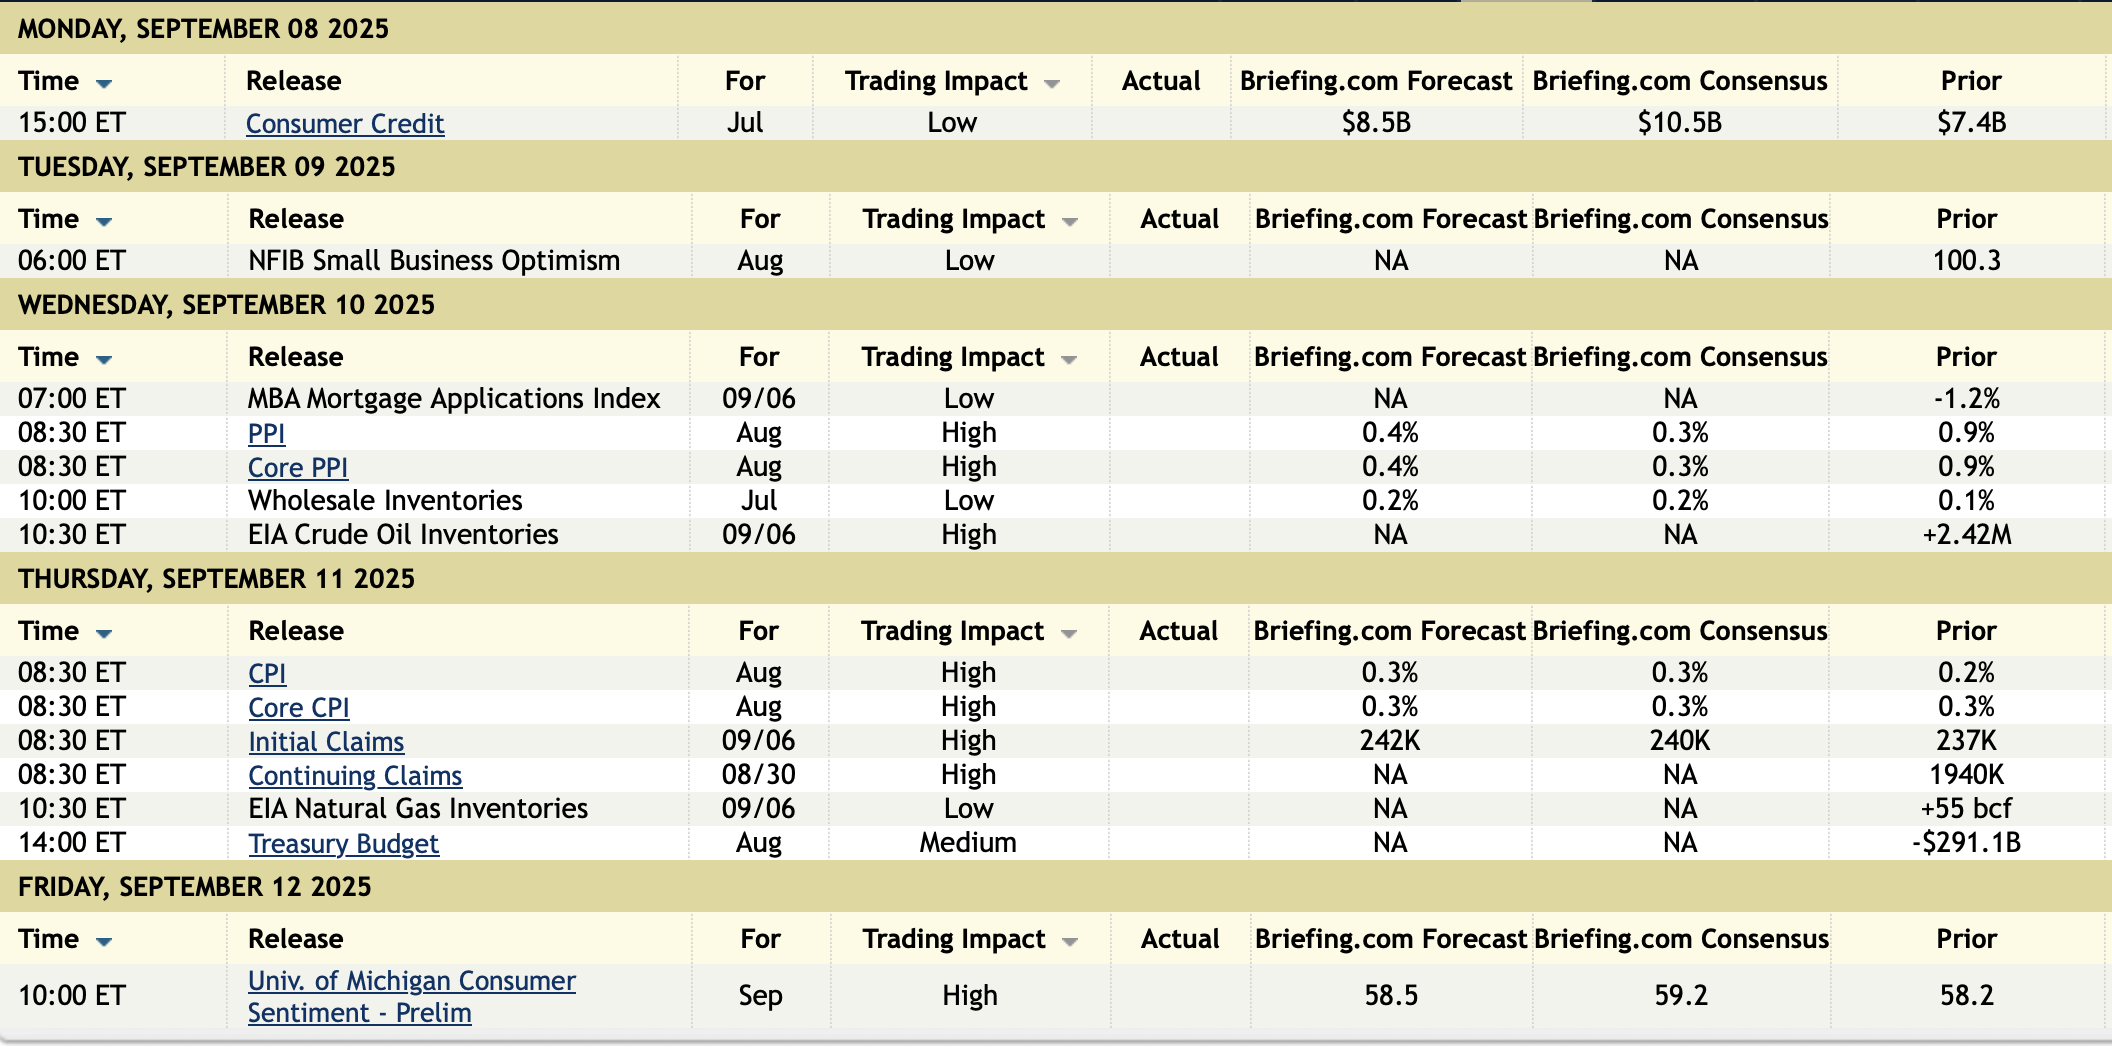The width and height of the screenshot is (2112, 1058).
Task: Open the Initial Claims link
Action: (x=326, y=742)
